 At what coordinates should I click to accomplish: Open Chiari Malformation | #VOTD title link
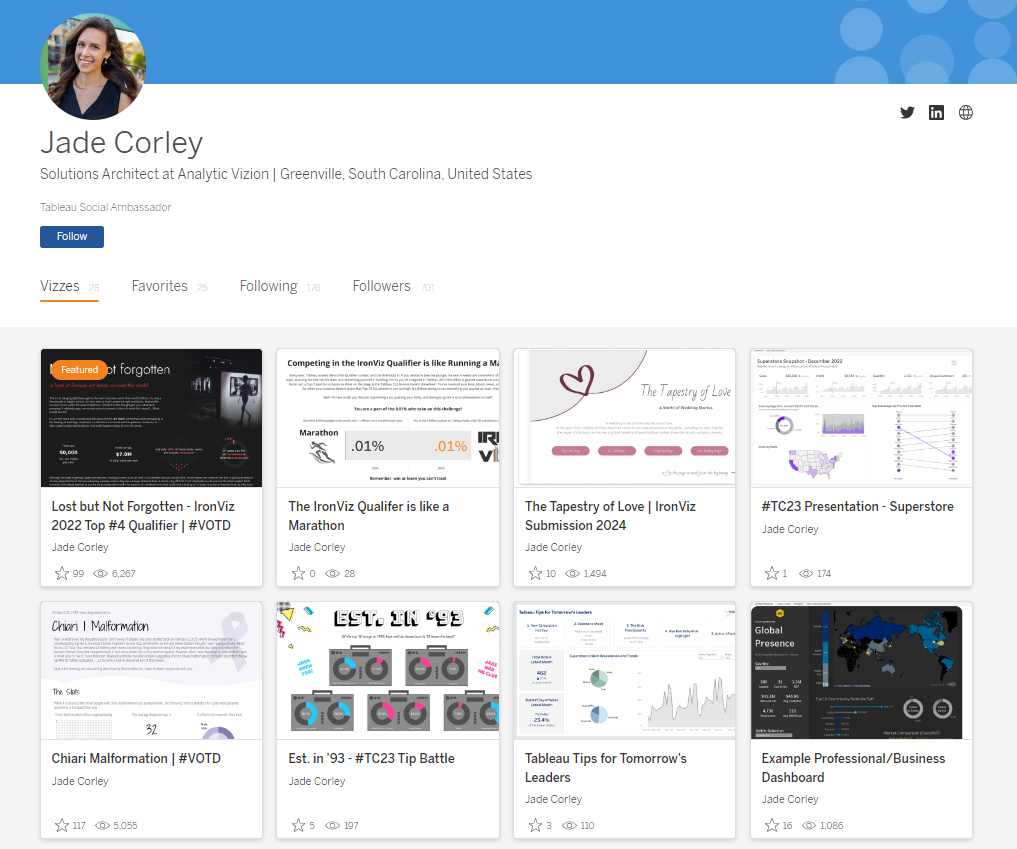pos(136,758)
